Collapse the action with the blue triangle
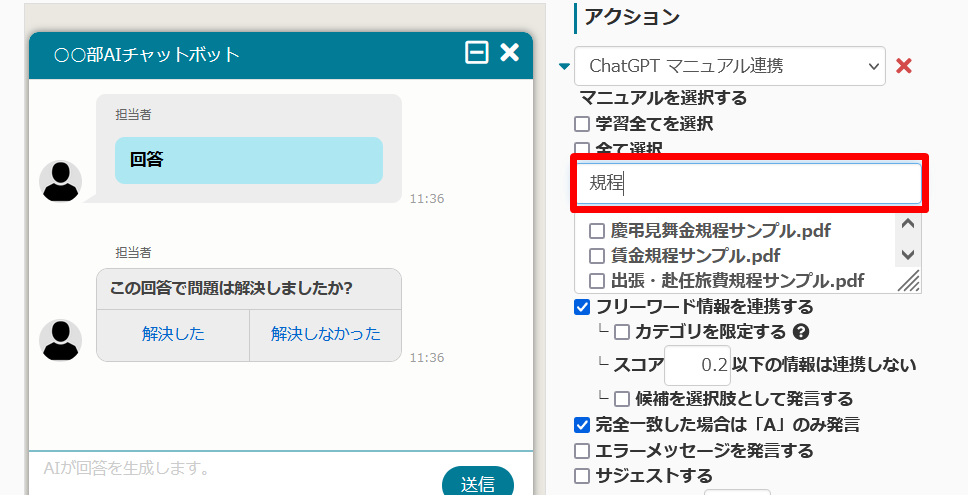This screenshot has width=968, height=495. [x=564, y=67]
